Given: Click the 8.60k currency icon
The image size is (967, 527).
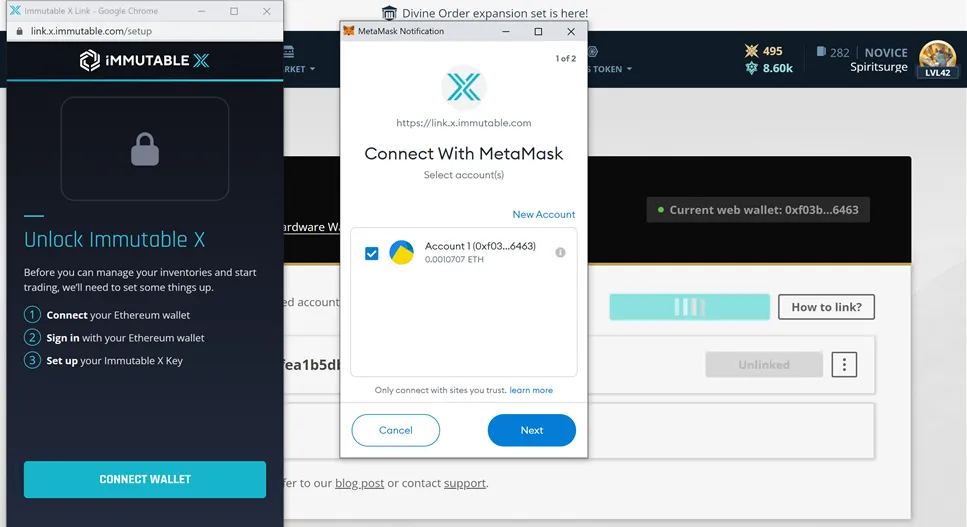Looking at the screenshot, I should pos(751,68).
